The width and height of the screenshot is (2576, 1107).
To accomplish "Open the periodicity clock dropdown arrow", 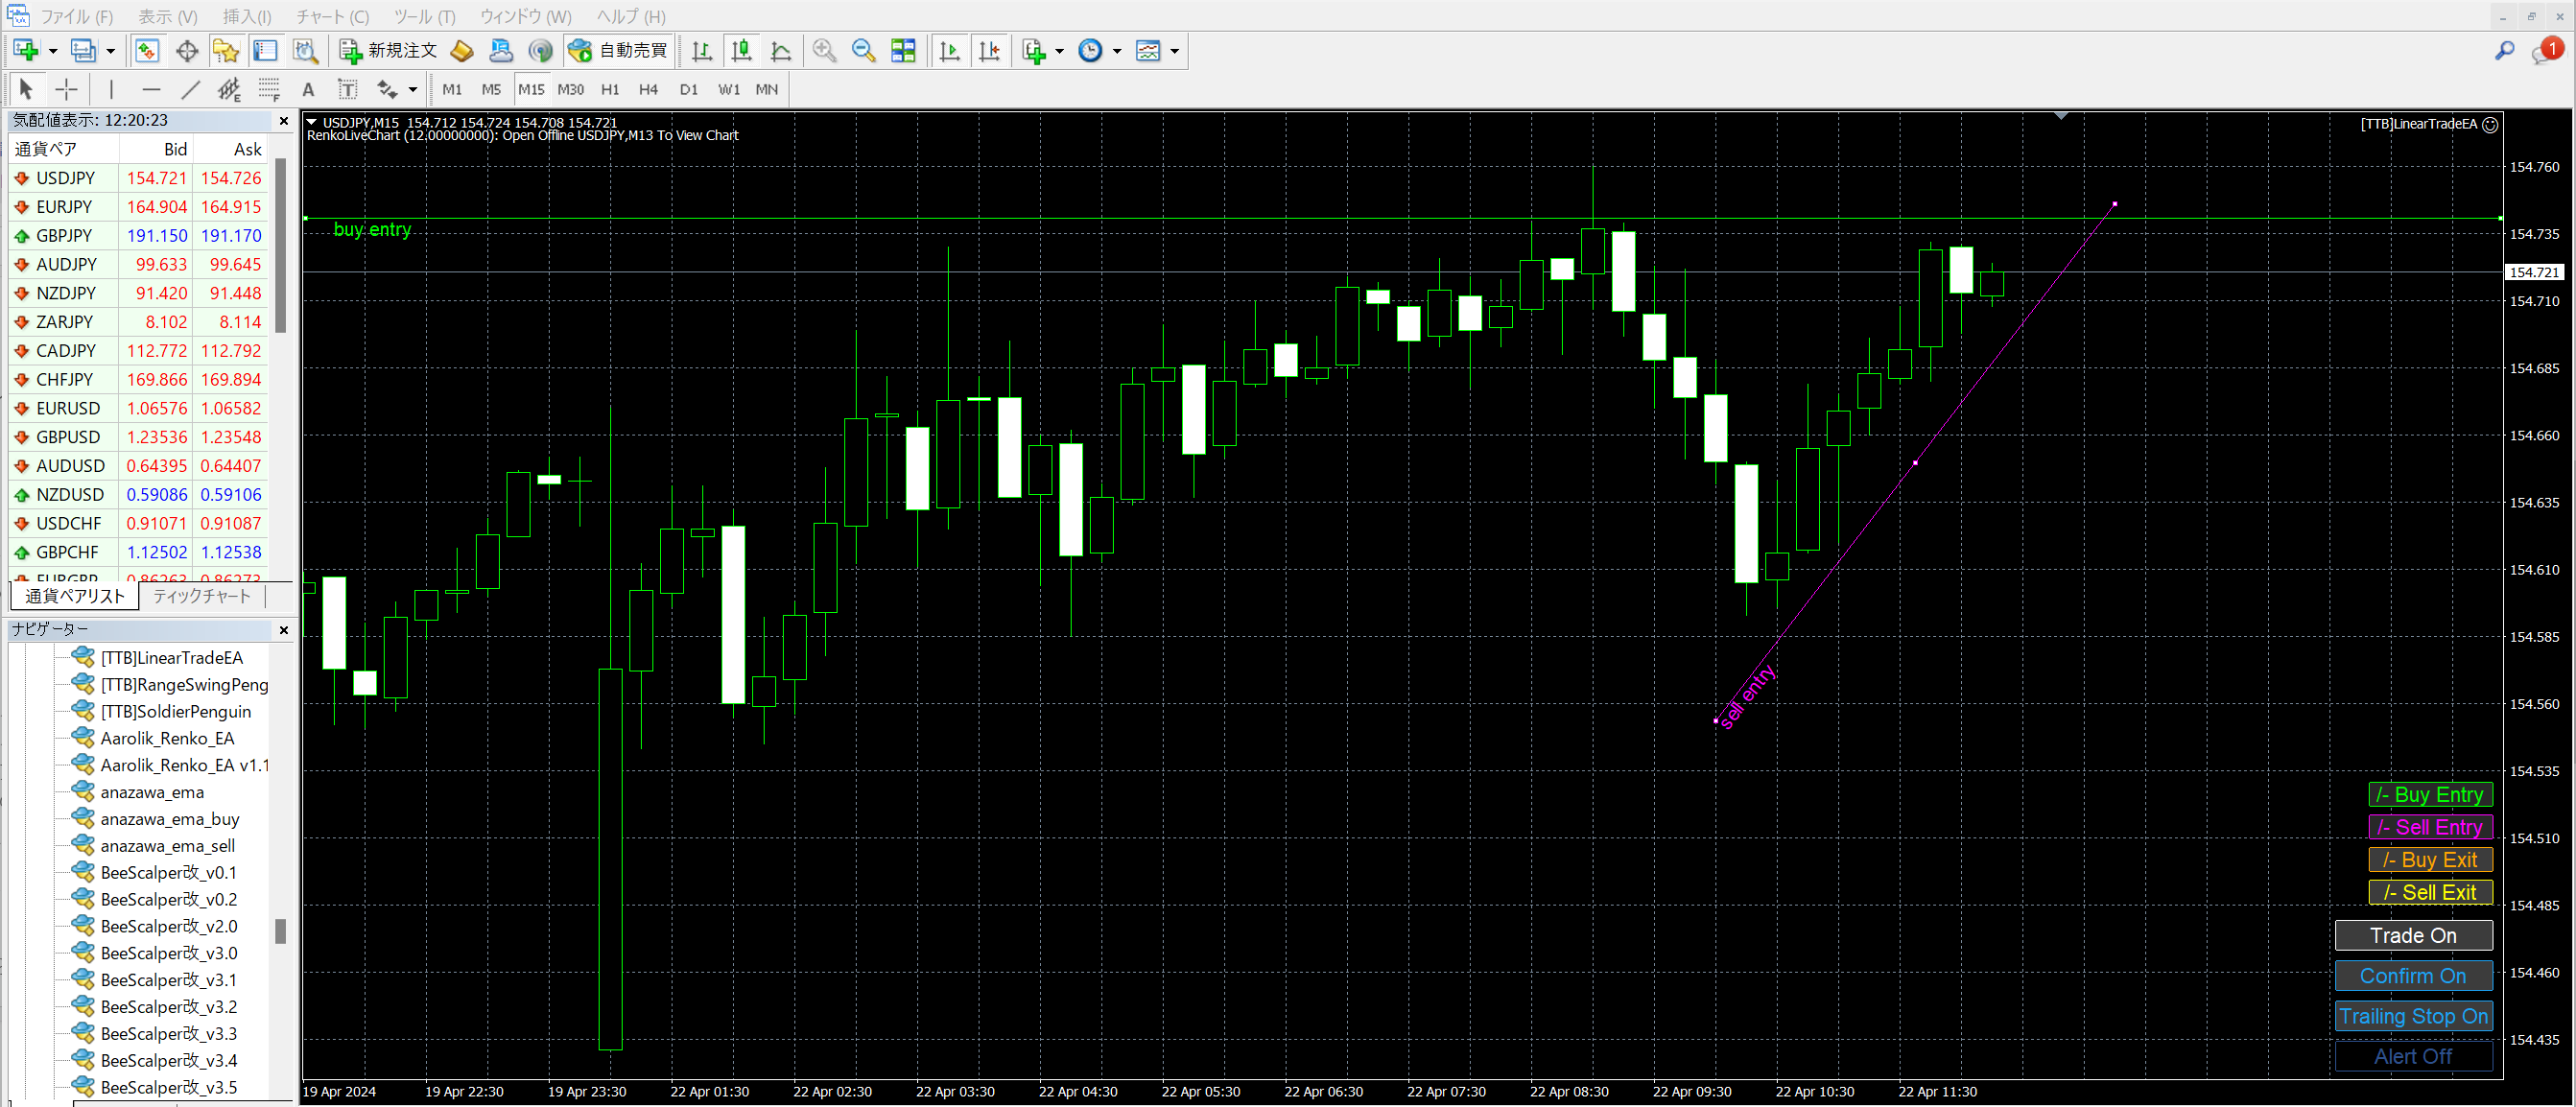I will click(x=1117, y=51).
